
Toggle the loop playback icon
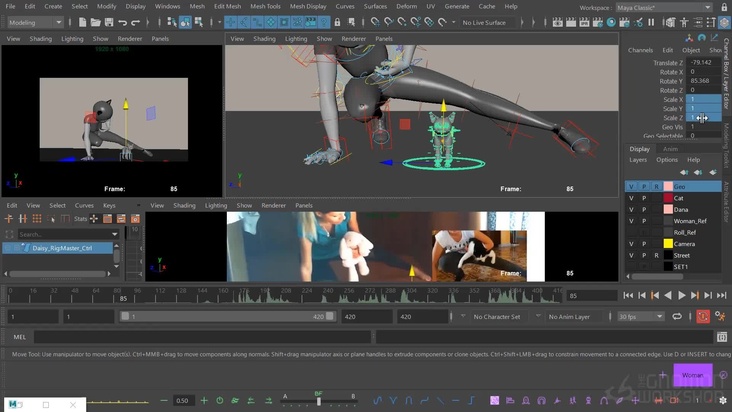click(x=678, y=317)
